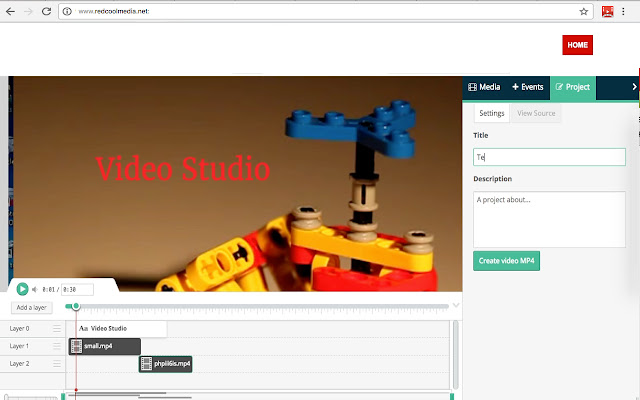This screenshot has width=640, height=400.
Task: Click the Create video MP4 button
Action: tap(507, 261)
